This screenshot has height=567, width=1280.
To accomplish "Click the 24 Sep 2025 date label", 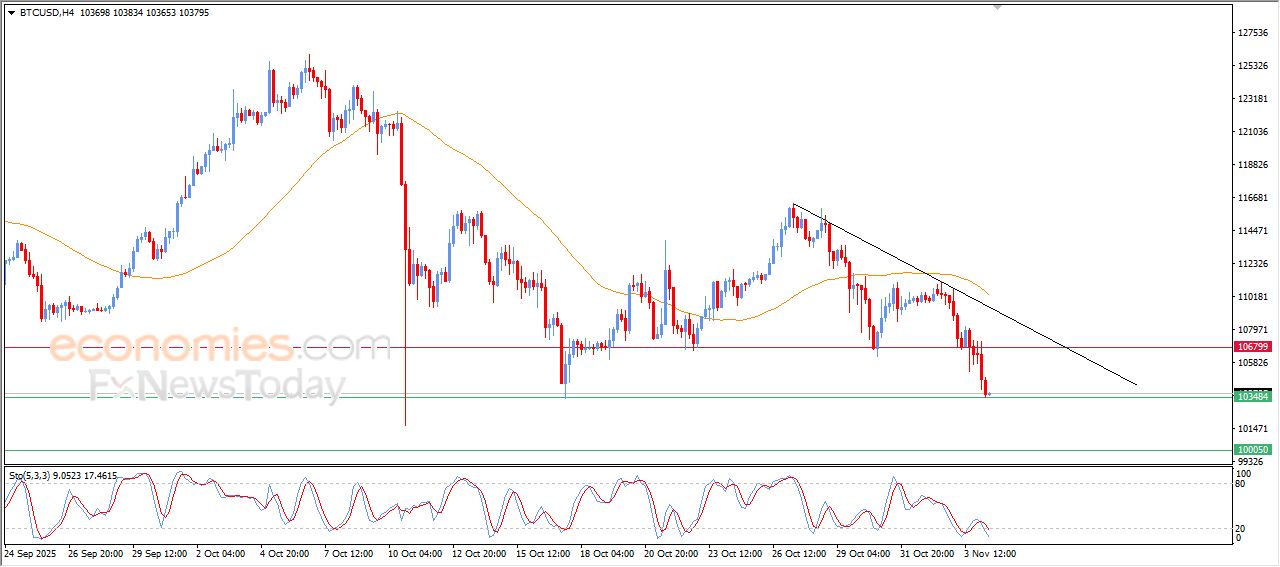I will (30, 553).
